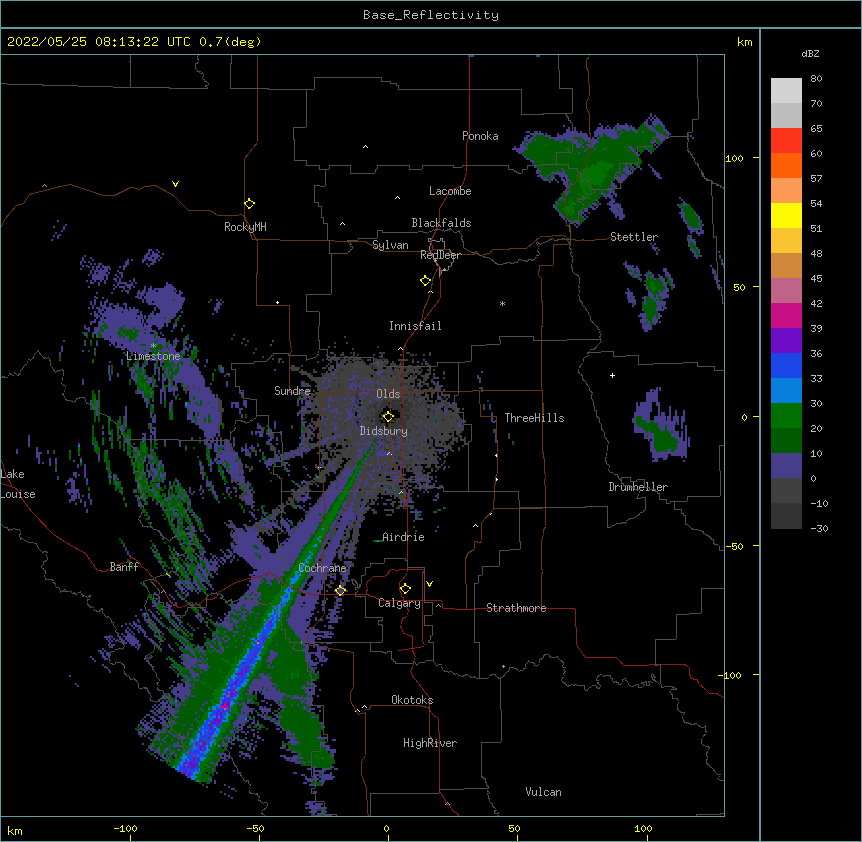Click the dBZ legend heading
Image resolution: width=862 pixels, height=842 pixels.
click(x=810, y=53)
